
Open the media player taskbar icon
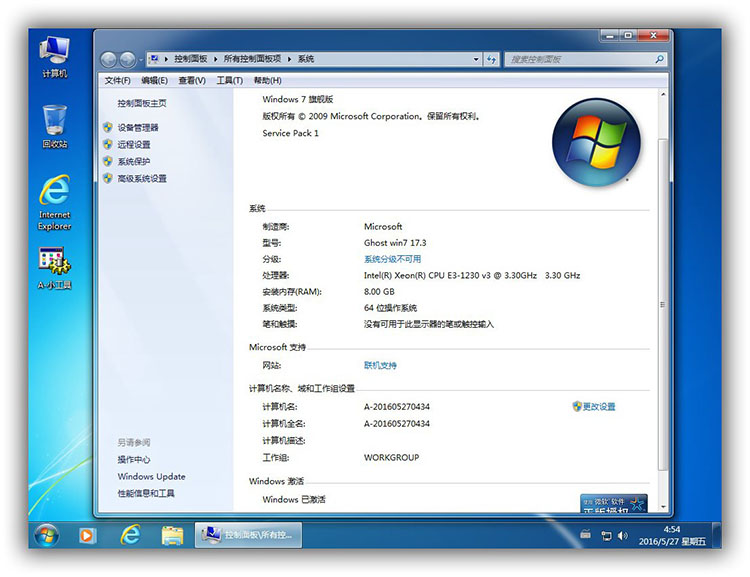point(88,535)
